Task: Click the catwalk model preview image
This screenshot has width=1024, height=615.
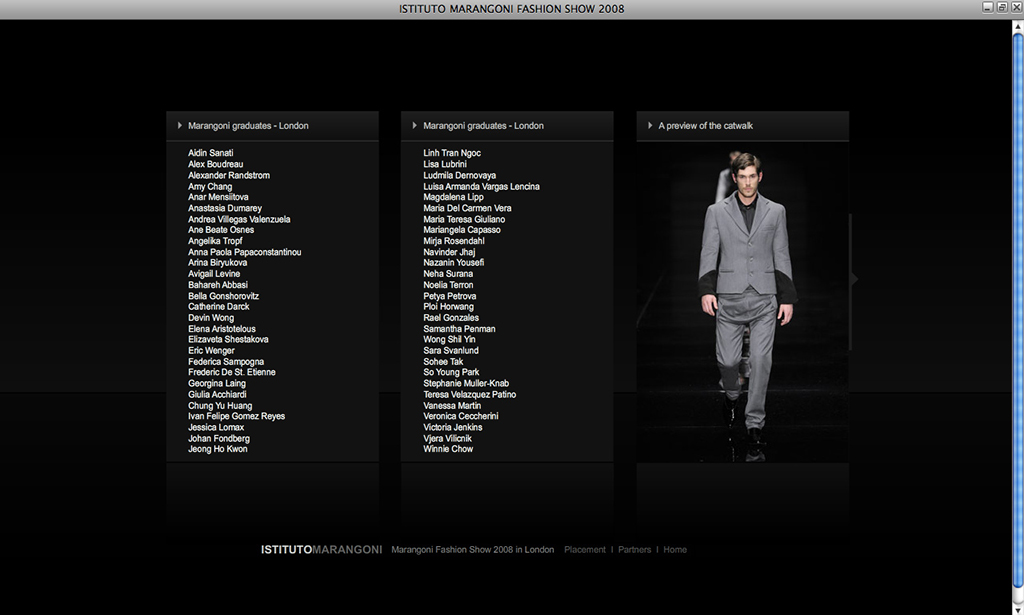Action: (x=743, y=302)
